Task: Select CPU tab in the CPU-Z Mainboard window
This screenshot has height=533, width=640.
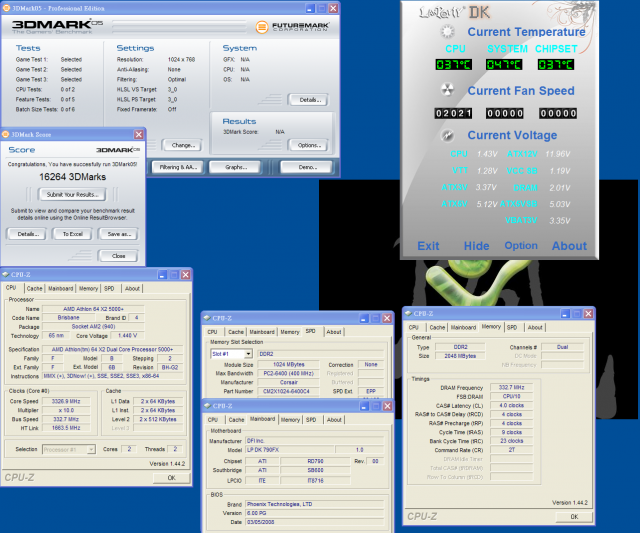Action: point(213,420)
